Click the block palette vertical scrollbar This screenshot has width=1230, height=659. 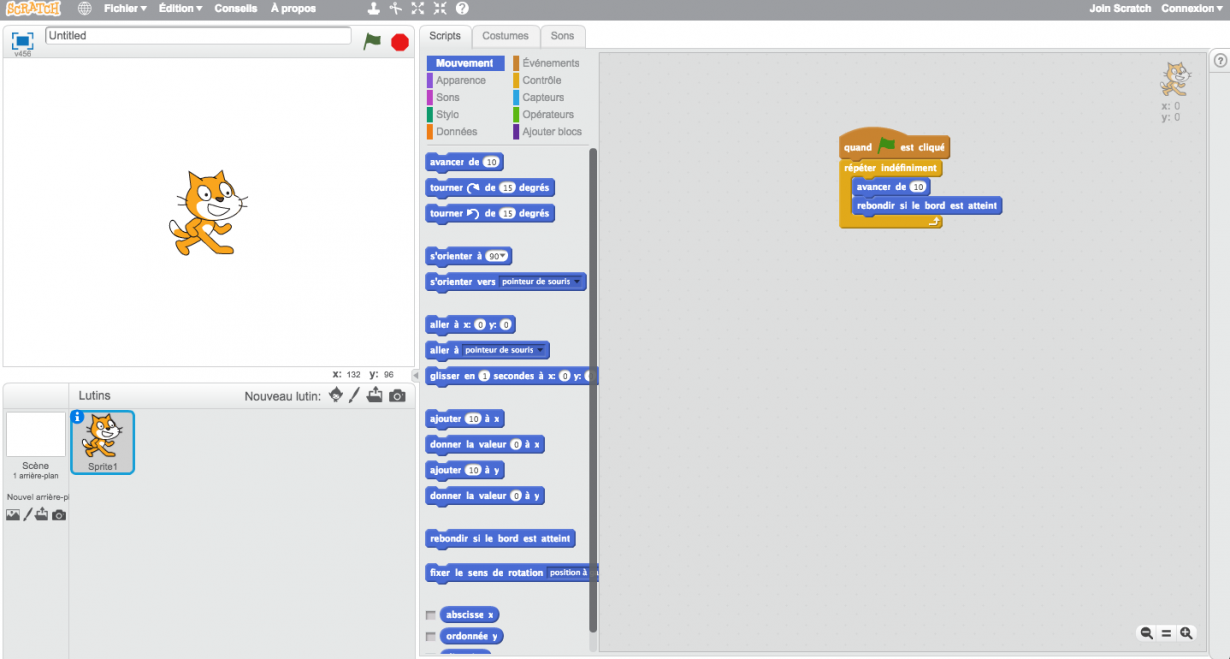coord(593,390)
